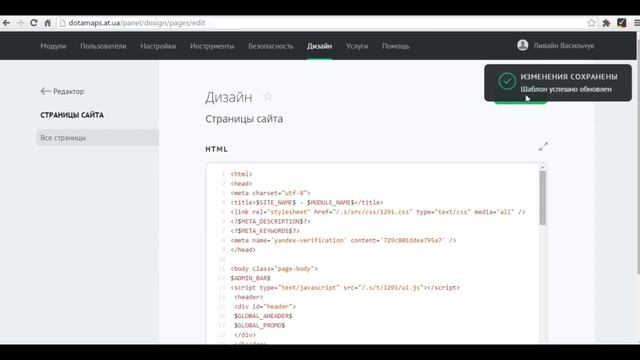640x360 pixels.
Task: Click the div id="header" code line
Action: click(265, 306)
